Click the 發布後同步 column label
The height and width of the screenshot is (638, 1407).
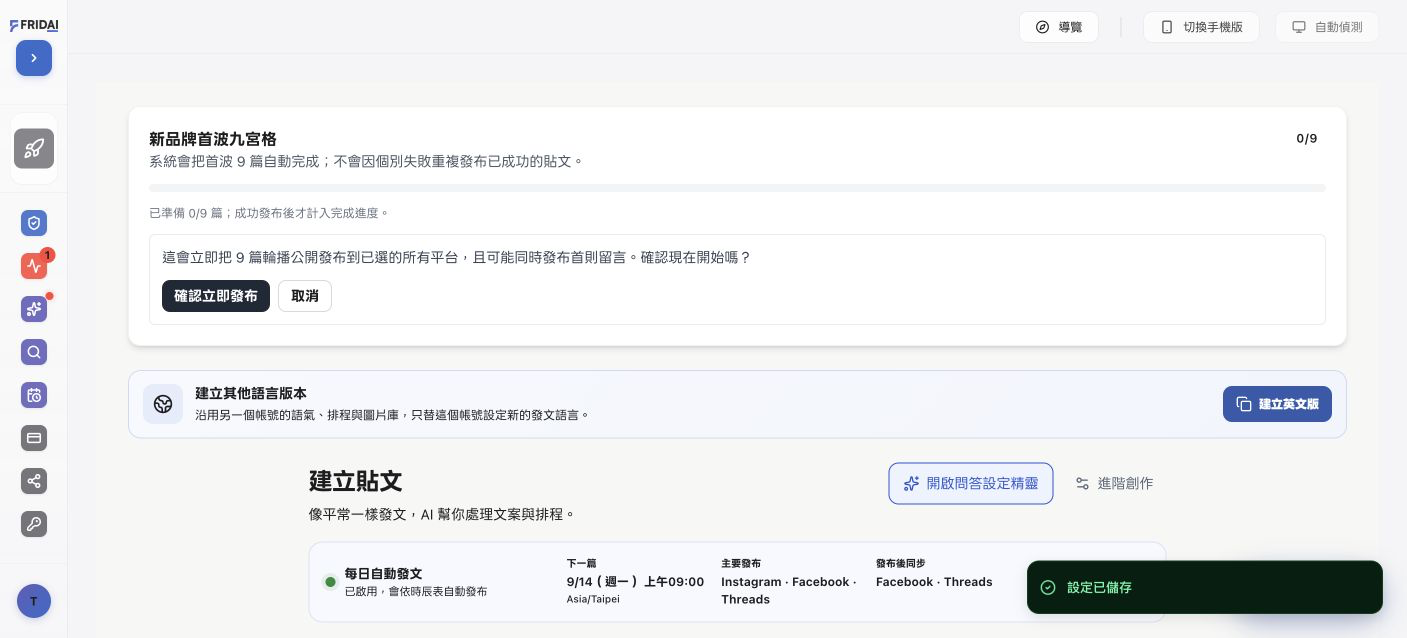point(901,564)
